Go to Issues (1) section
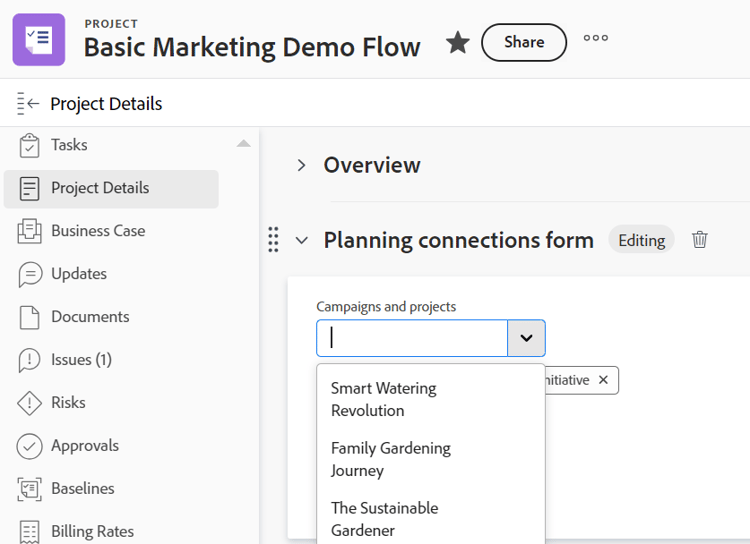Image resolution: width=750 pixels, height=544 pixels. (x=81, y=360)
